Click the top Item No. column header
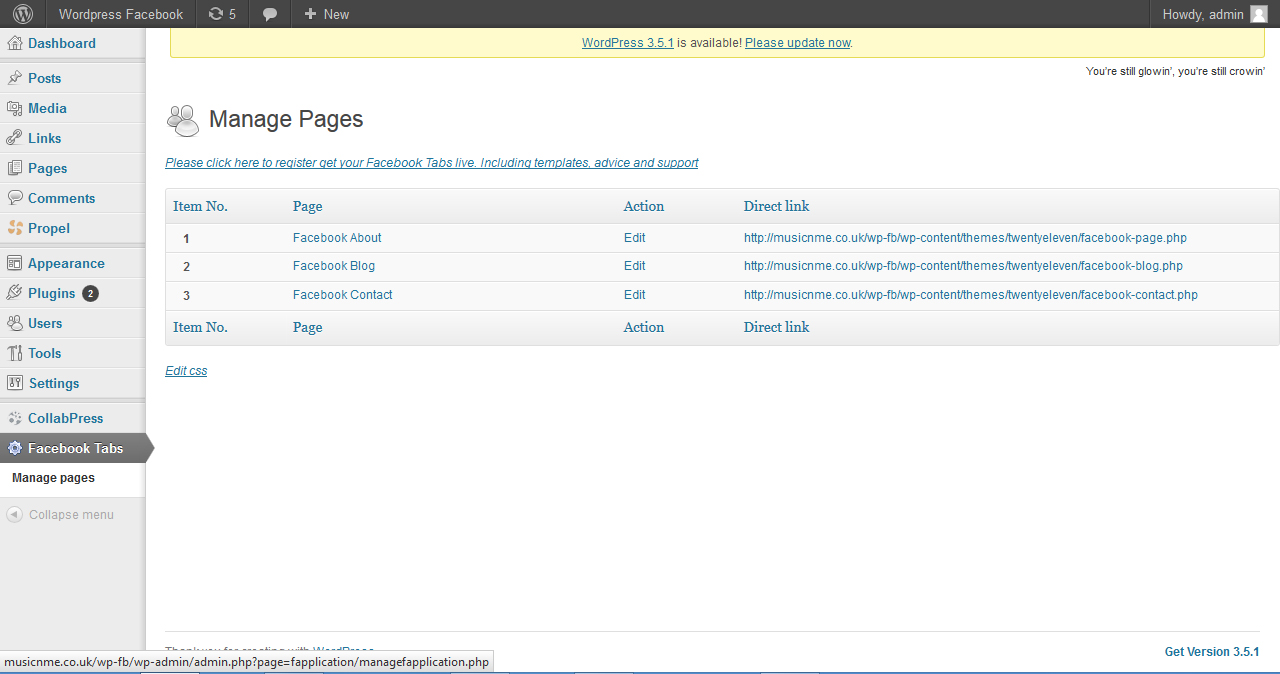Screen dimensions: 1280x674 pos(200,206)
